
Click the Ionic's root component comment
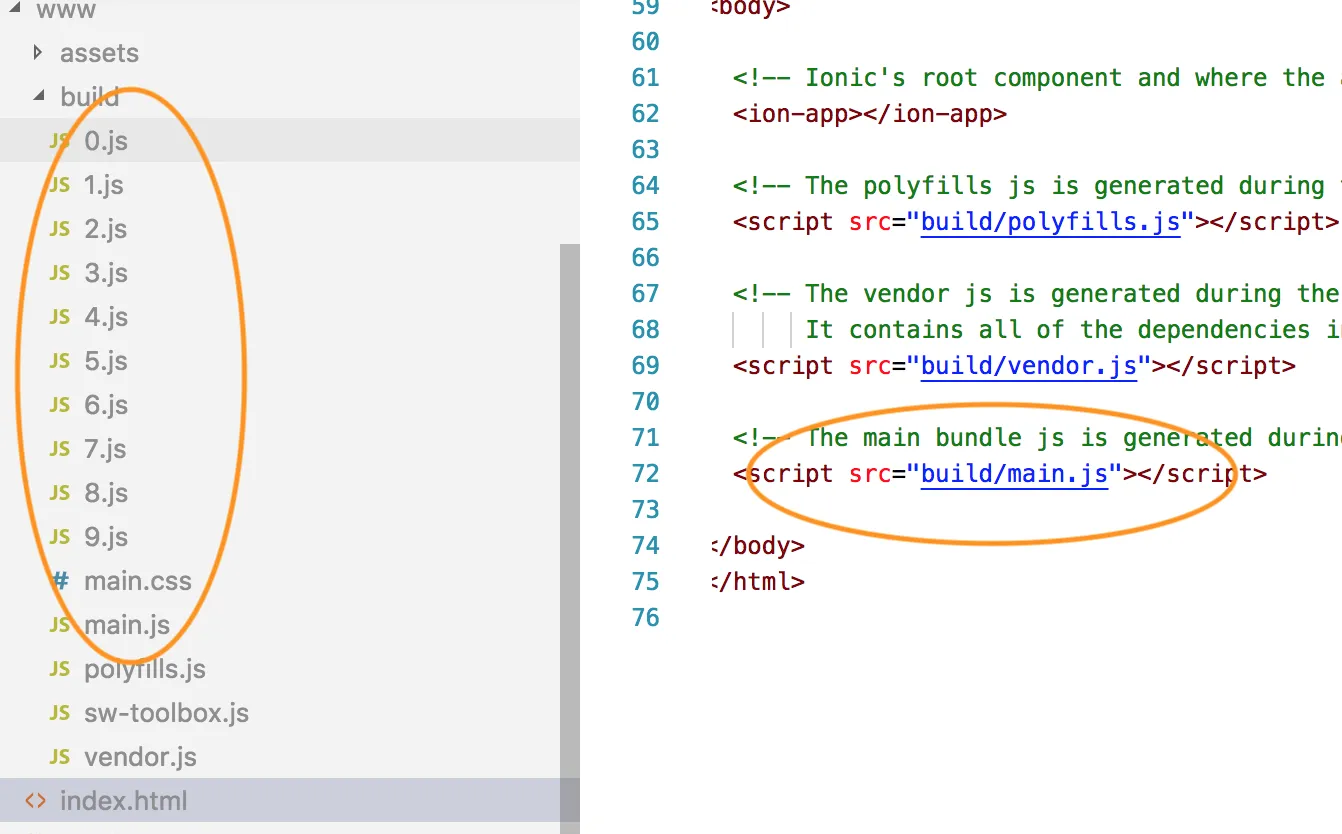tap(1037, 77)
